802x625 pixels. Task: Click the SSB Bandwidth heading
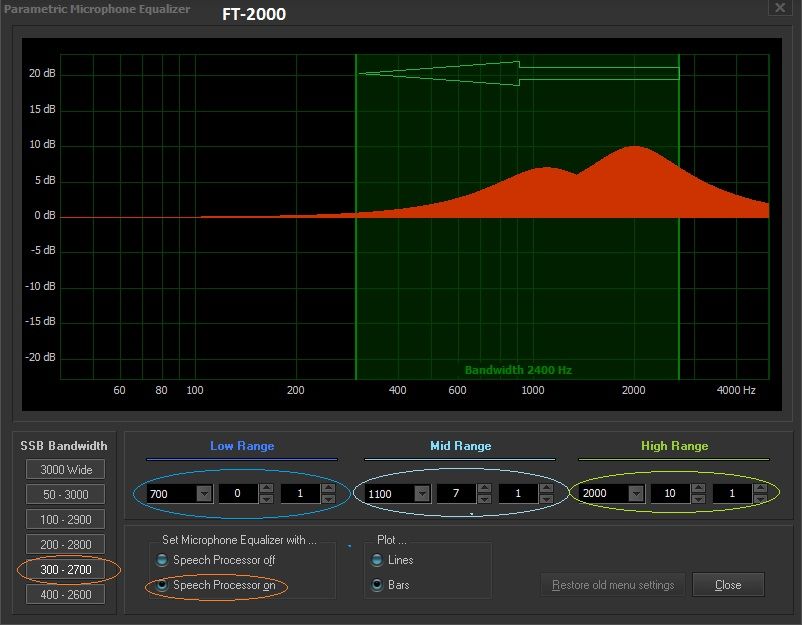tap(64, 446)
